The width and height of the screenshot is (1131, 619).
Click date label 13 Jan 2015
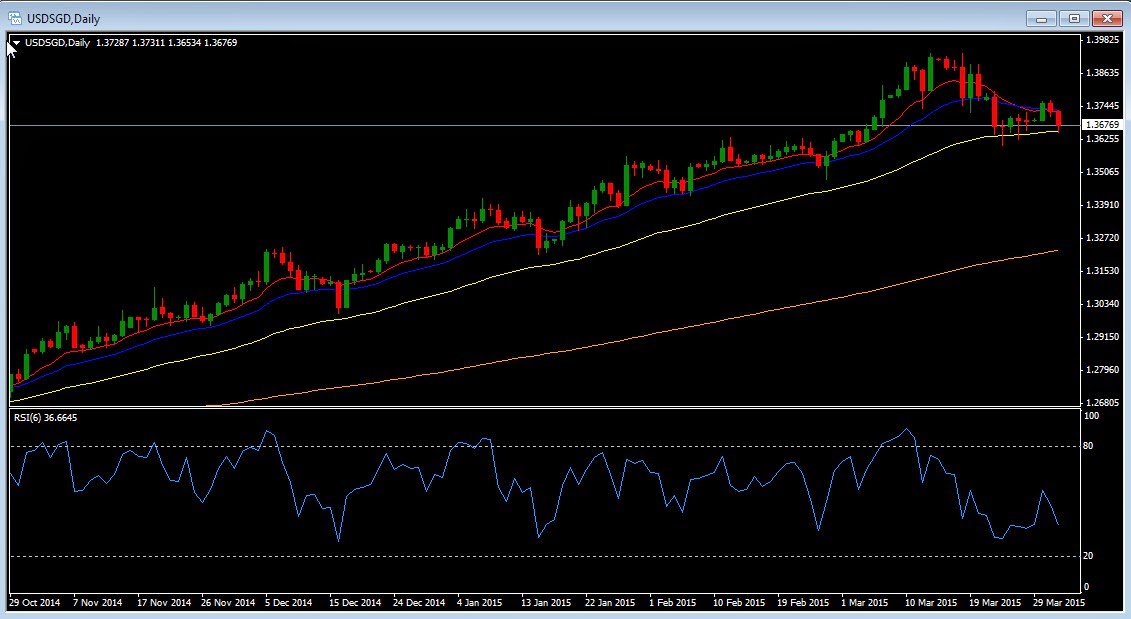tap(546, 602)
